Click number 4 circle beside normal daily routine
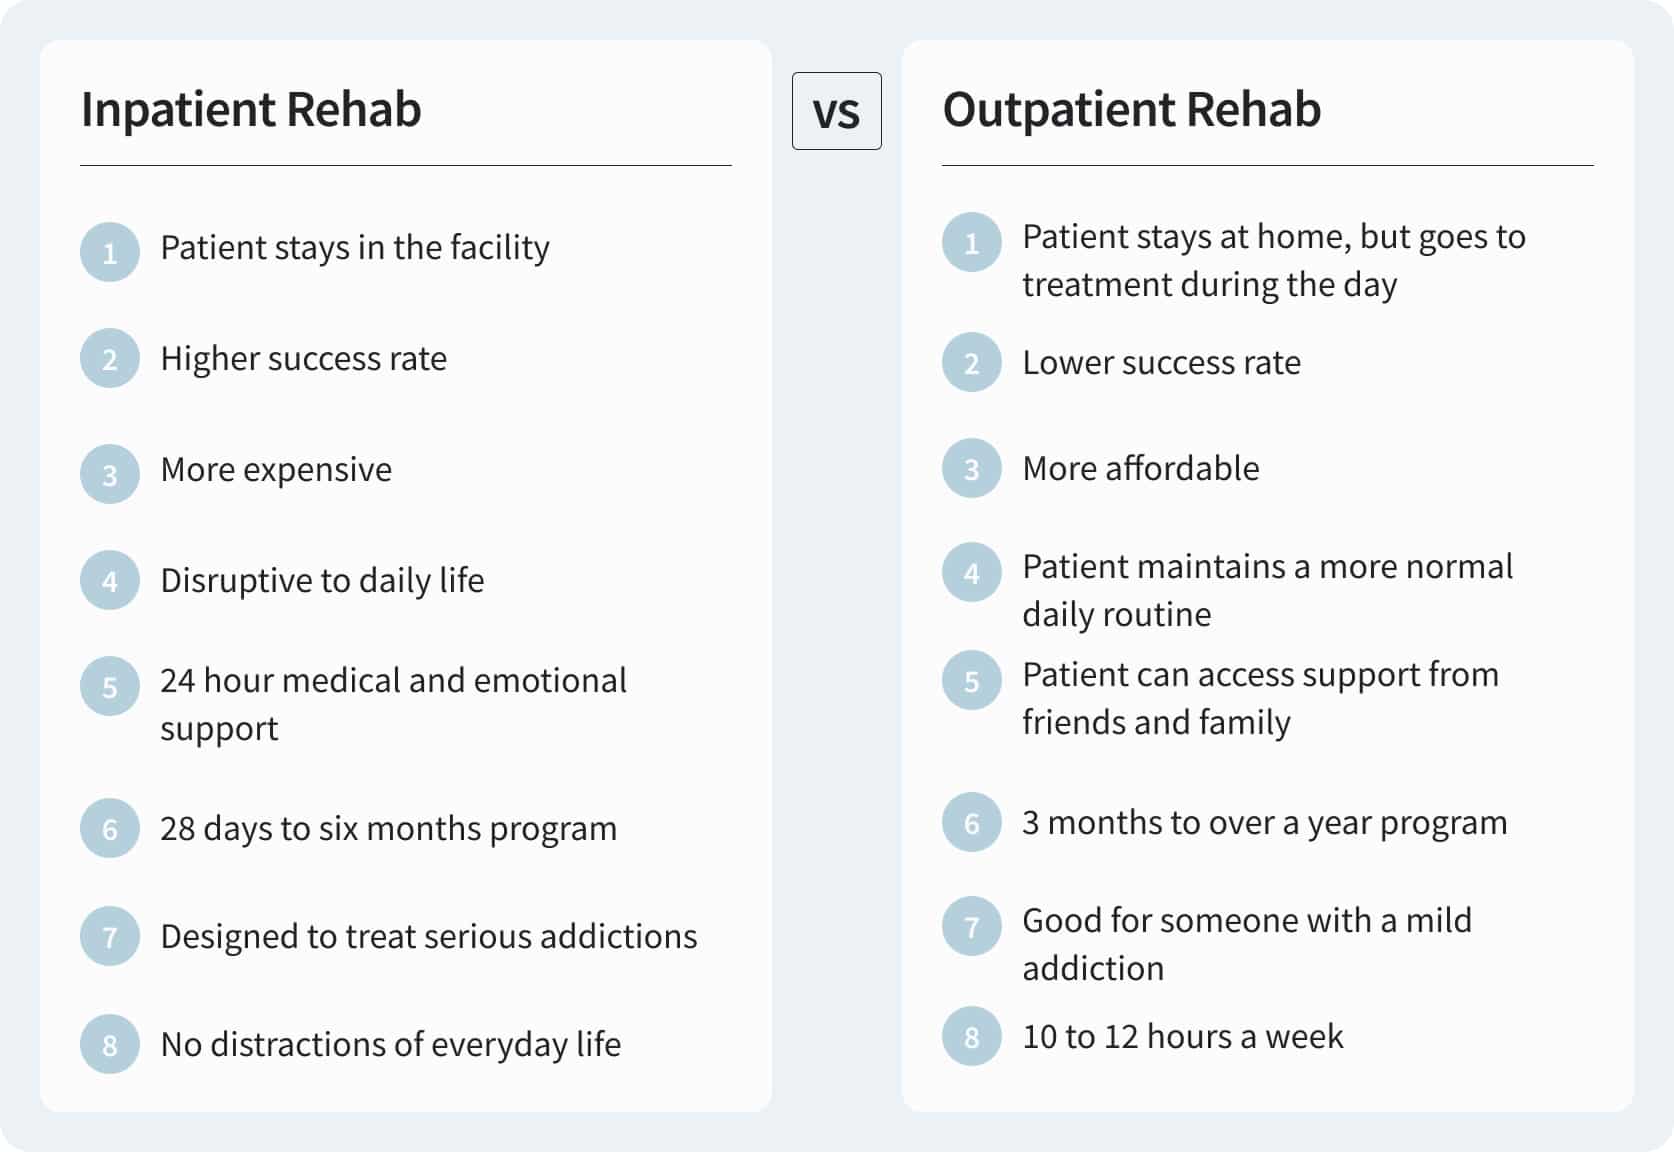The image size is (1674, 1152). point(971,573)
